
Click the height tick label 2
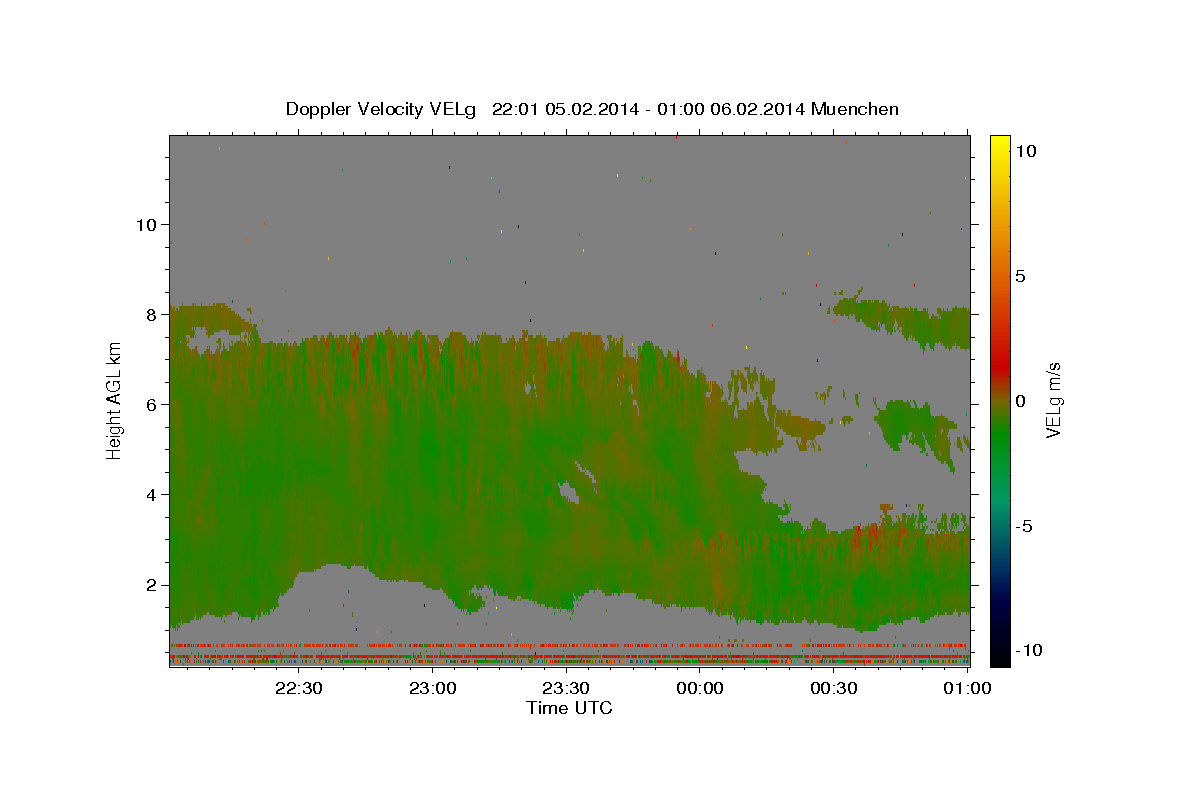pos(151,585)
